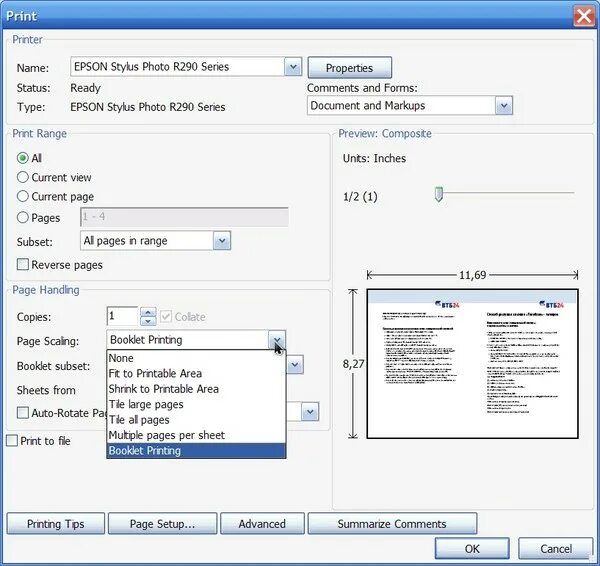Screen dimensions: 600x566
Task: Choose Booklet Printing in the list
Action: [x=196, y=451]
